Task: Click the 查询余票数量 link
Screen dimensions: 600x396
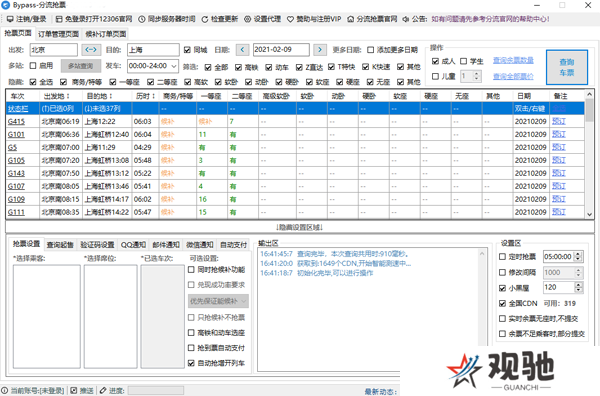Action: coord(513,60)
